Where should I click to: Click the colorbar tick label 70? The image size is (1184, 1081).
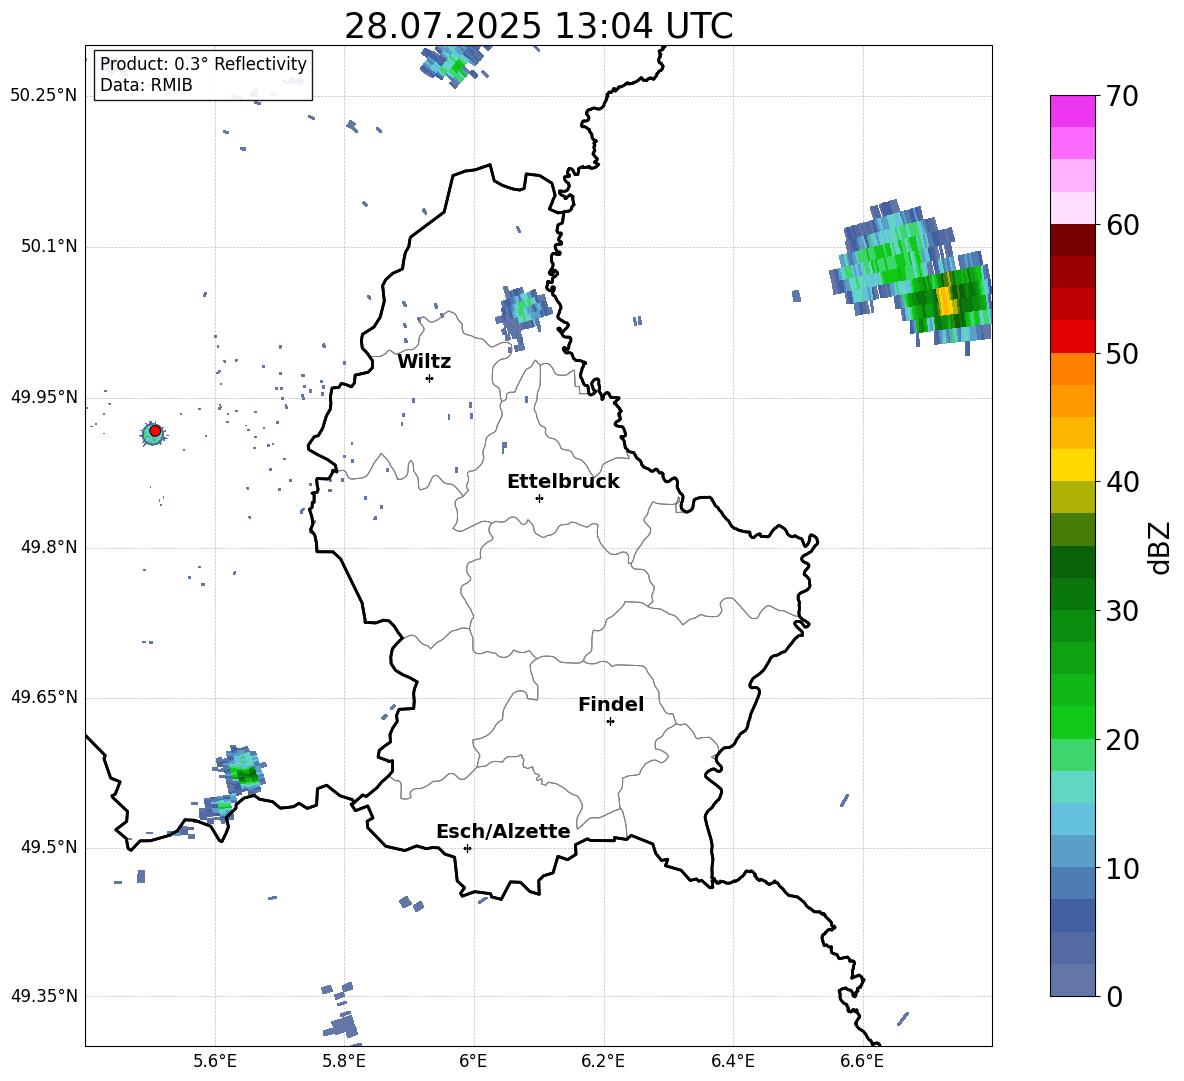1122,97
